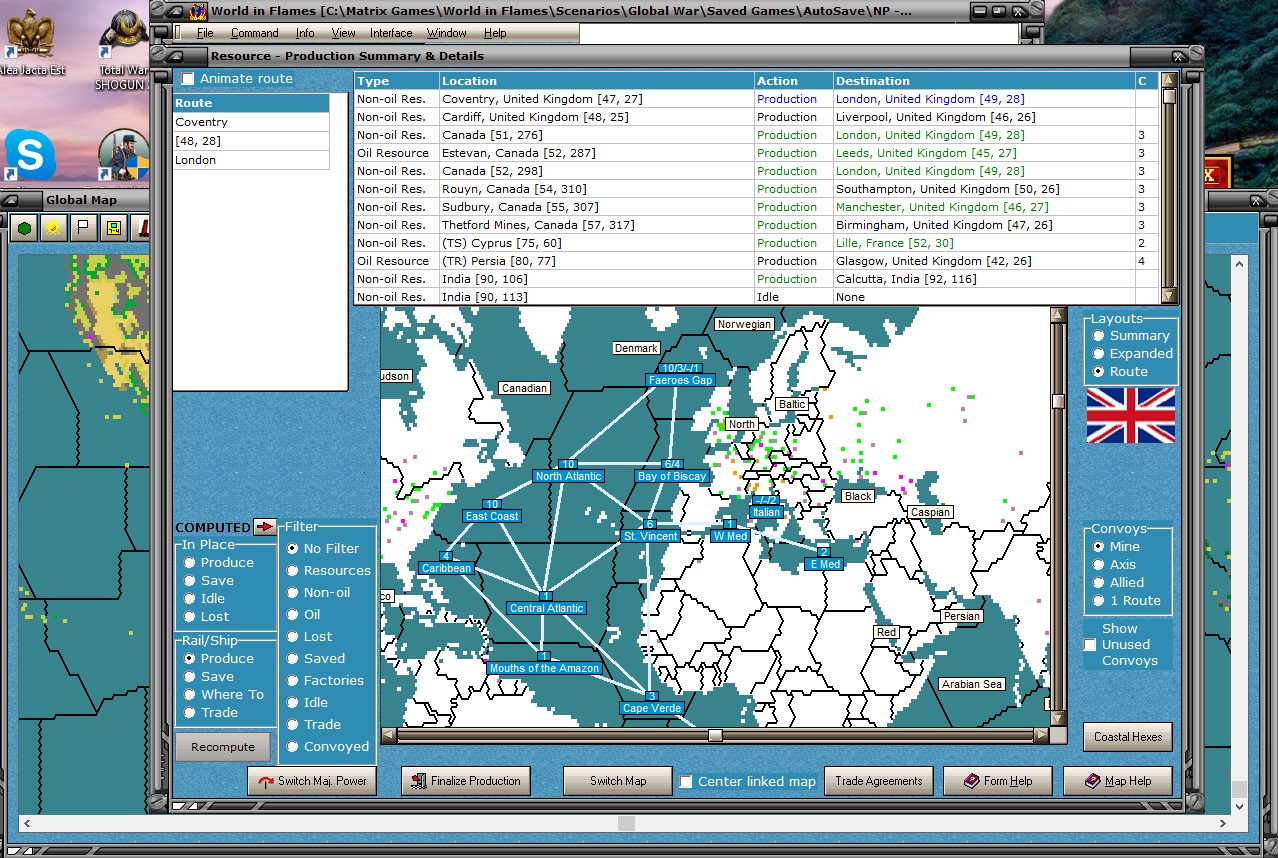Image resolution: width=1278 pixels, height=858 pixels.
Task: Open the Command menu
Action: coord(254,33)
